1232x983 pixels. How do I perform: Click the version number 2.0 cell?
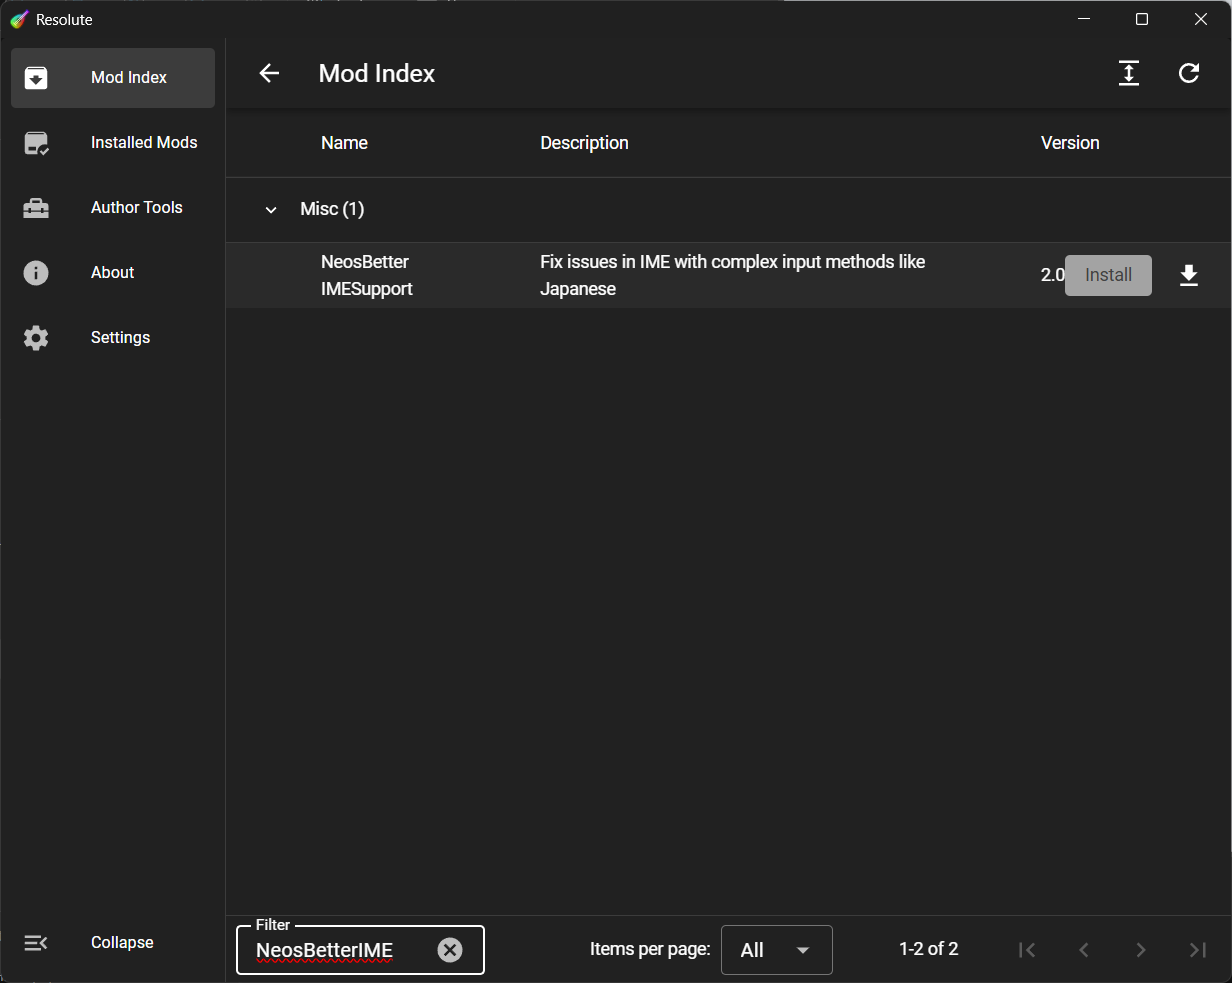(1053, 275)
